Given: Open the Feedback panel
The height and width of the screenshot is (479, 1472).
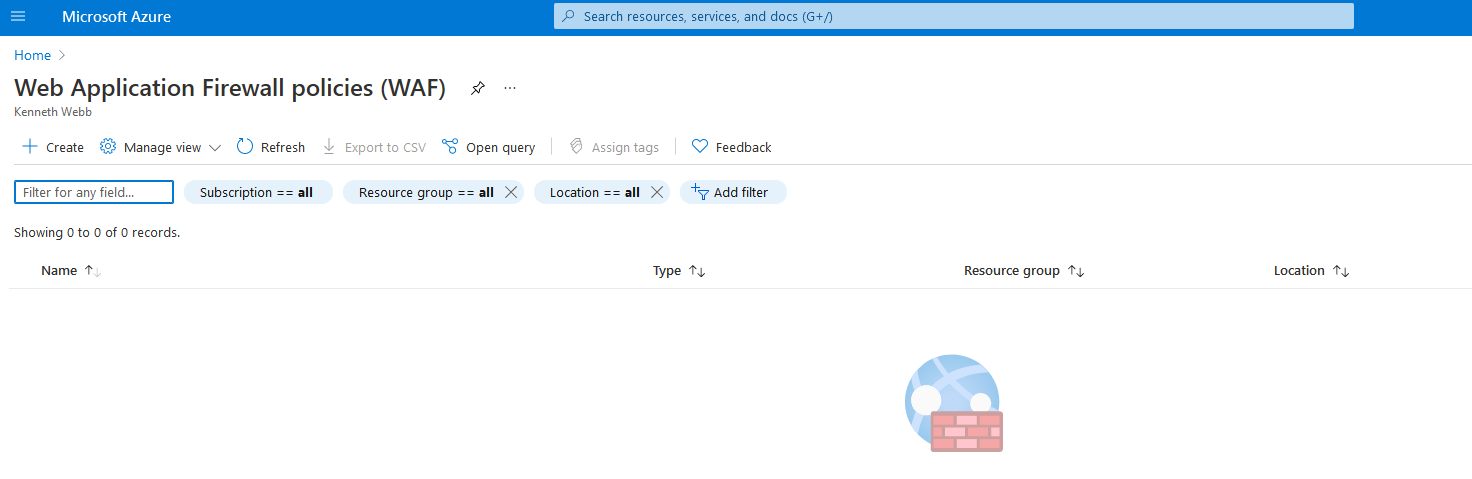Looking at the screenshot, I should coord(732,147).
